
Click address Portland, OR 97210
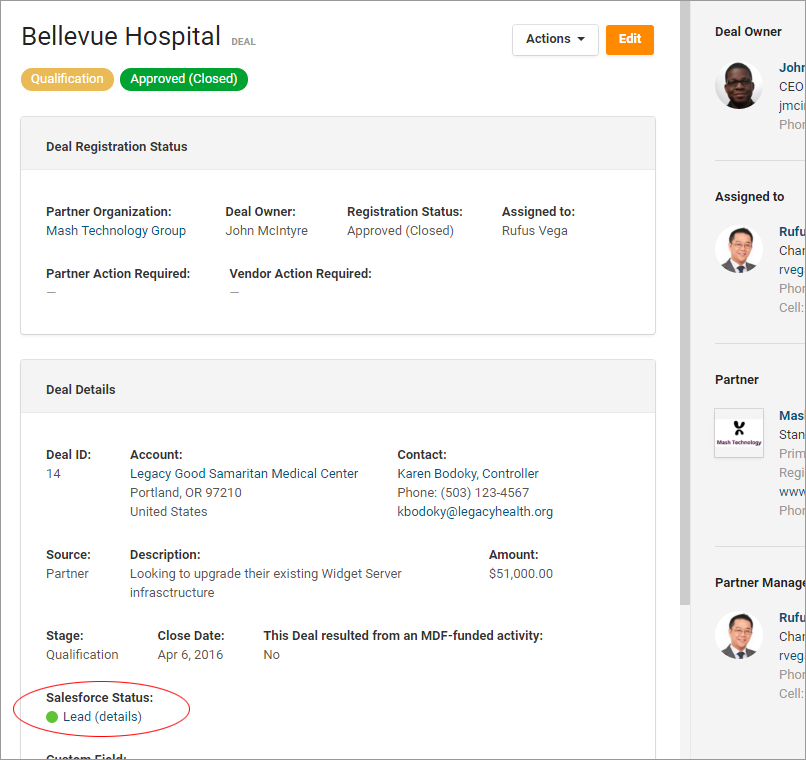[x=186, y=493]
